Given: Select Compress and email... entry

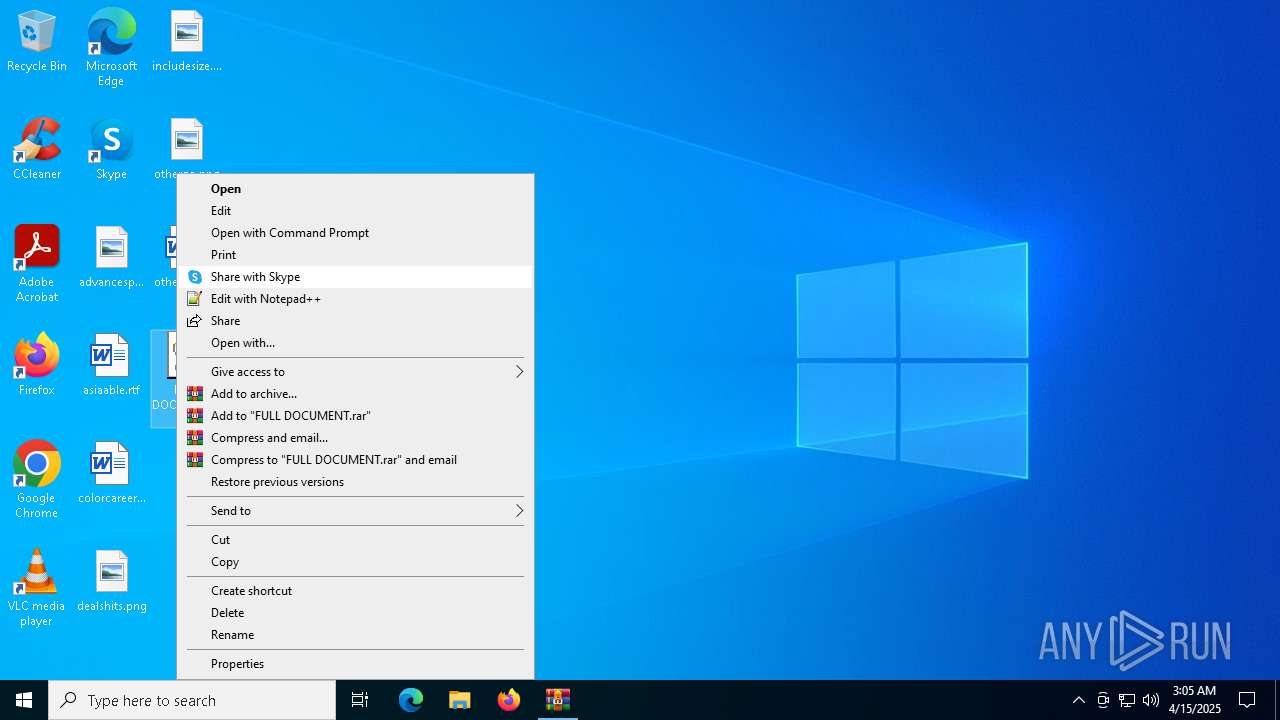Looking at the screenshot, I should click(x=355, y=438).
